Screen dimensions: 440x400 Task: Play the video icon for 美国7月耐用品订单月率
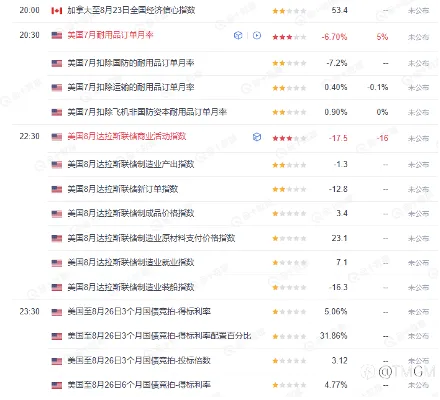point(257,35)
